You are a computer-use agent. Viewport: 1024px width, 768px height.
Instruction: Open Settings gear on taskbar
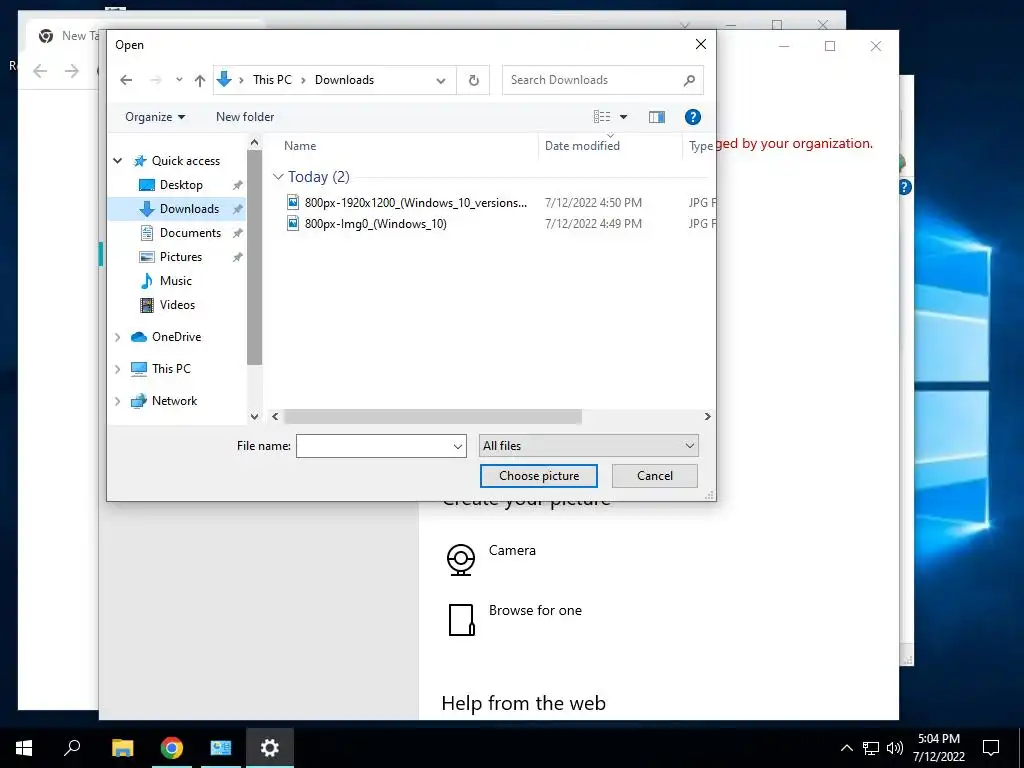coord(270,748)
